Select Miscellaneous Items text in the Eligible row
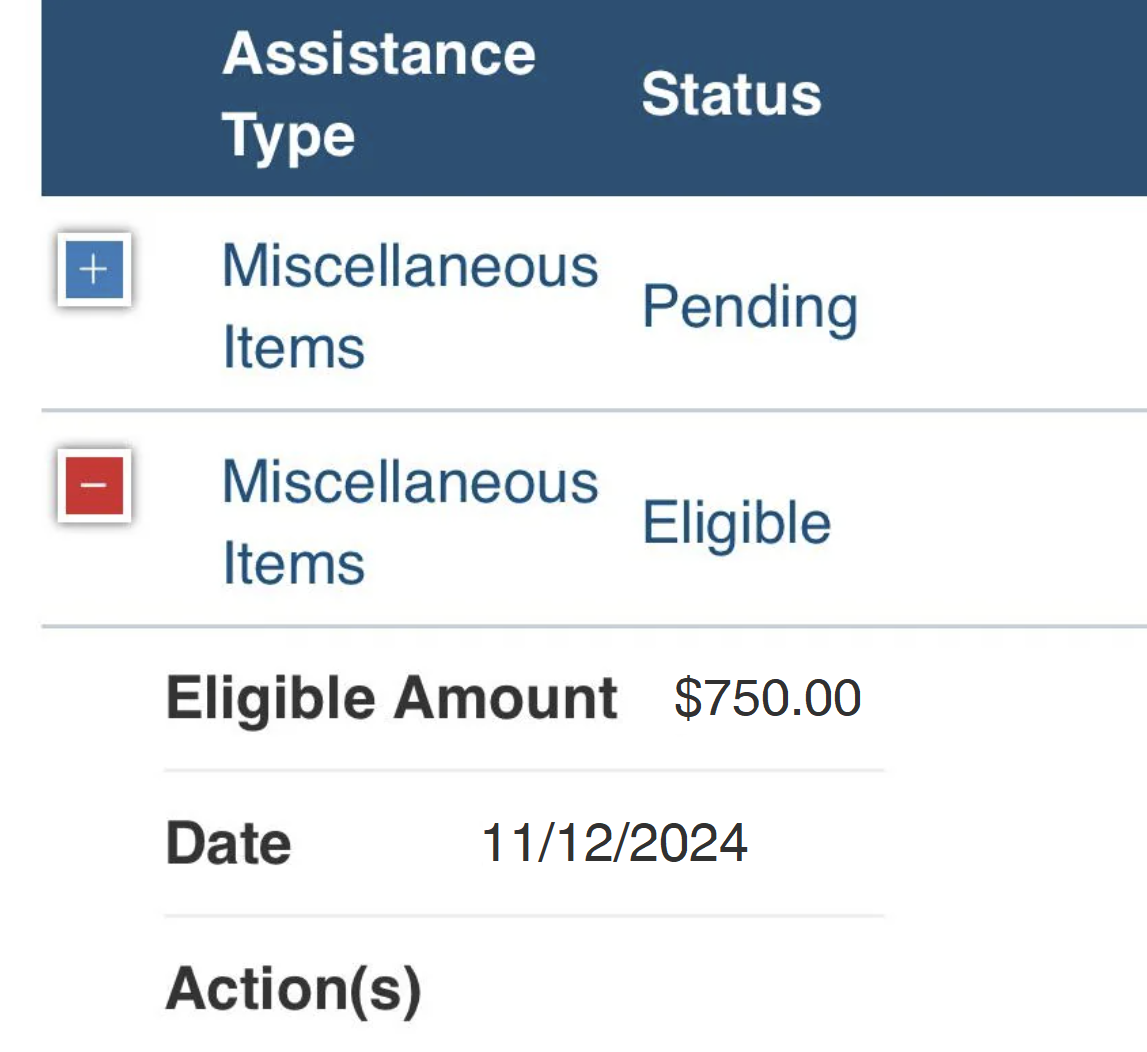The height and width of the screenshot is (1052, 1147). [410, 522]
